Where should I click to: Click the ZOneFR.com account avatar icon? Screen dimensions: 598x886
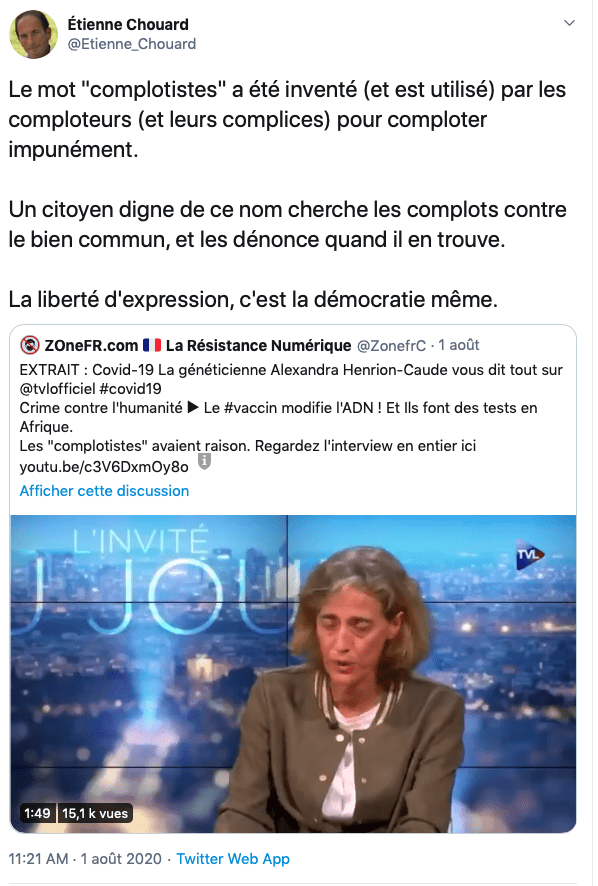click(29, 345)
